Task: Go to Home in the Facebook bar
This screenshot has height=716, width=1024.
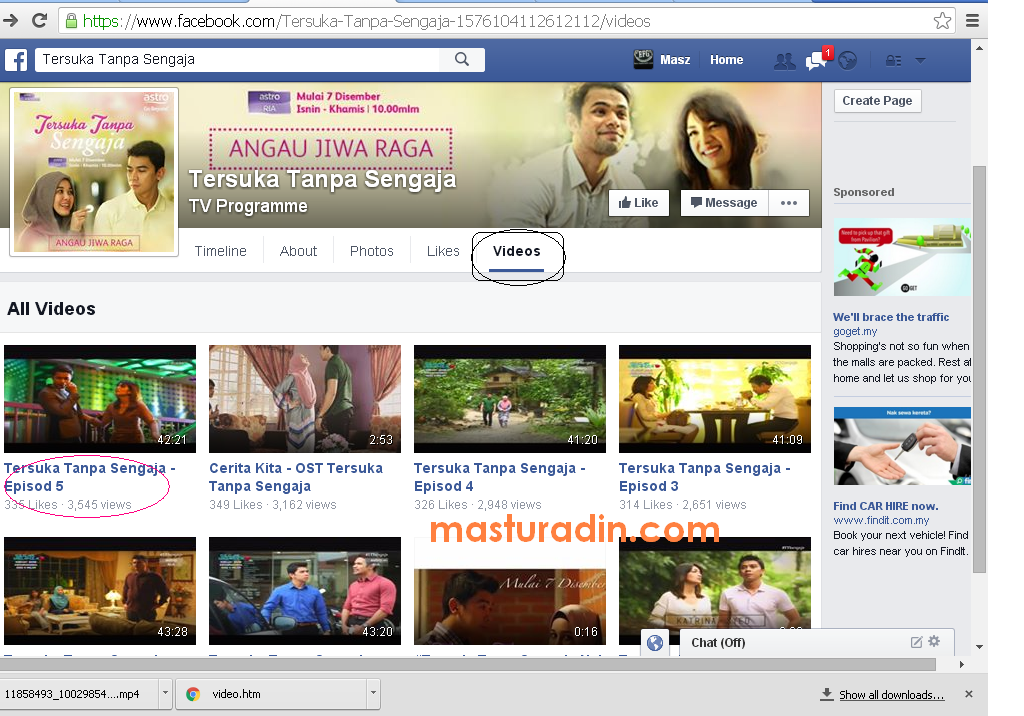Action: pyautogui.click(x=726, y=60)
